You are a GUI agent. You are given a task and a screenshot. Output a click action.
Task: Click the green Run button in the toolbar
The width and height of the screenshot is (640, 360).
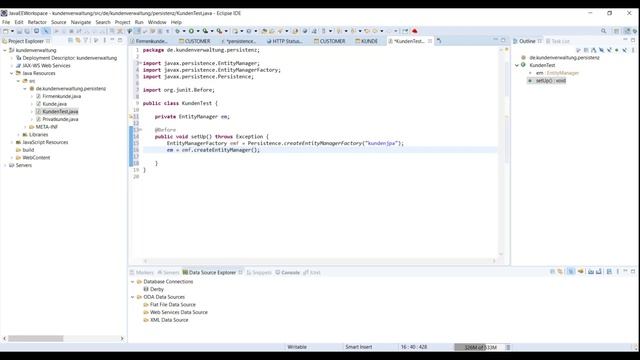coord(191,31)
